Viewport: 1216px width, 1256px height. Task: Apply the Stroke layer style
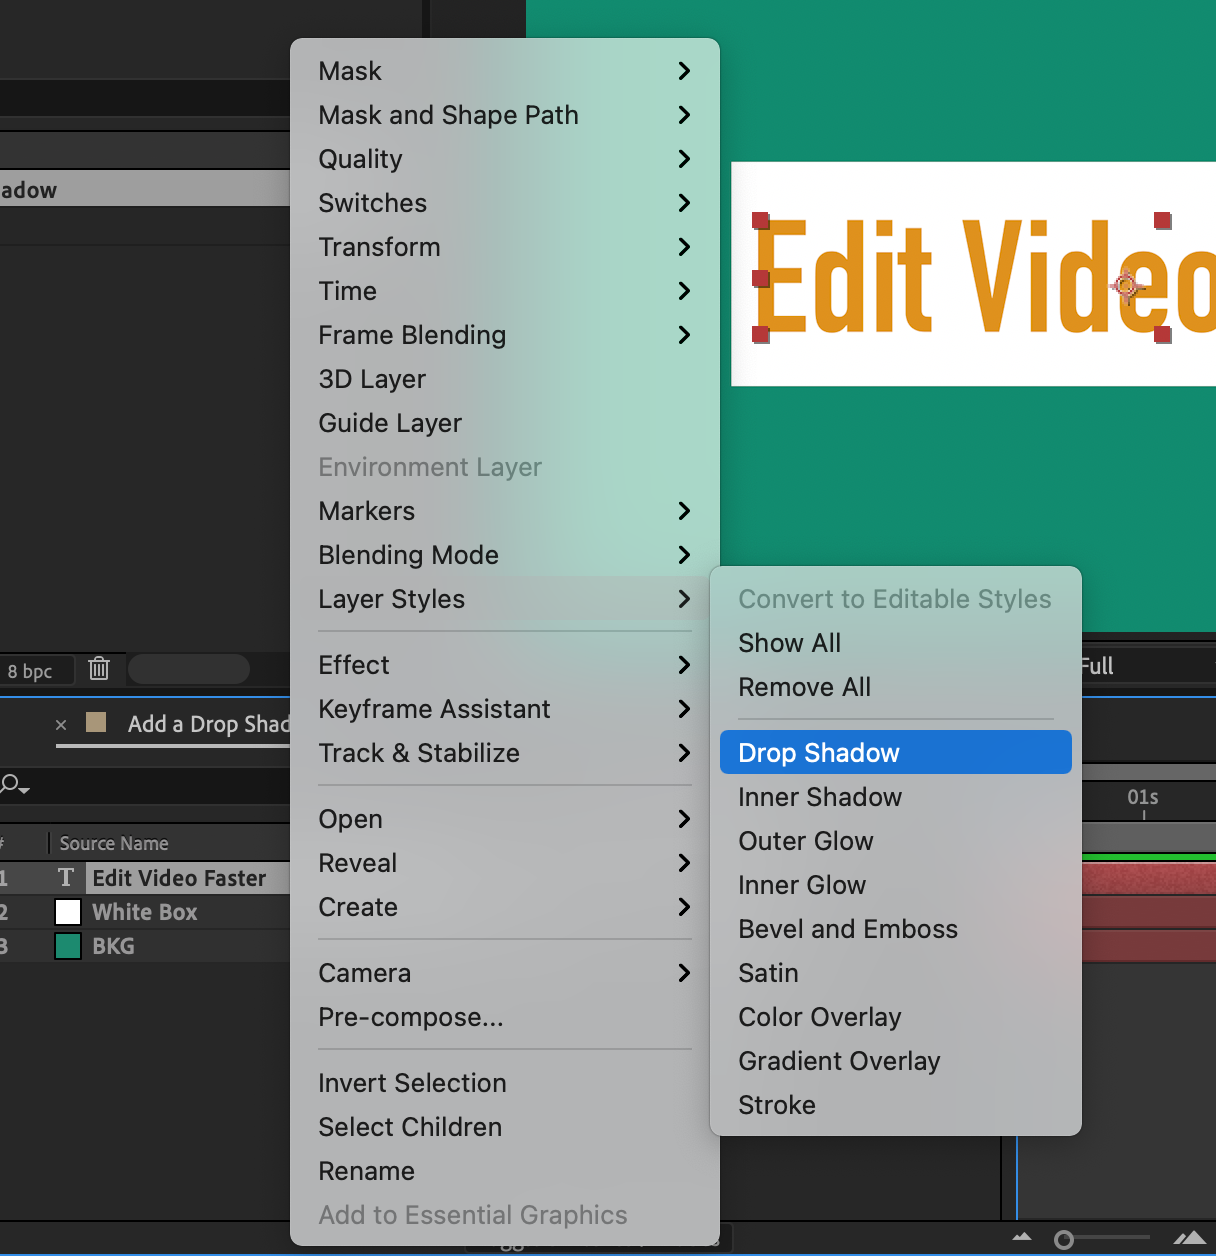coord(896,1105)
